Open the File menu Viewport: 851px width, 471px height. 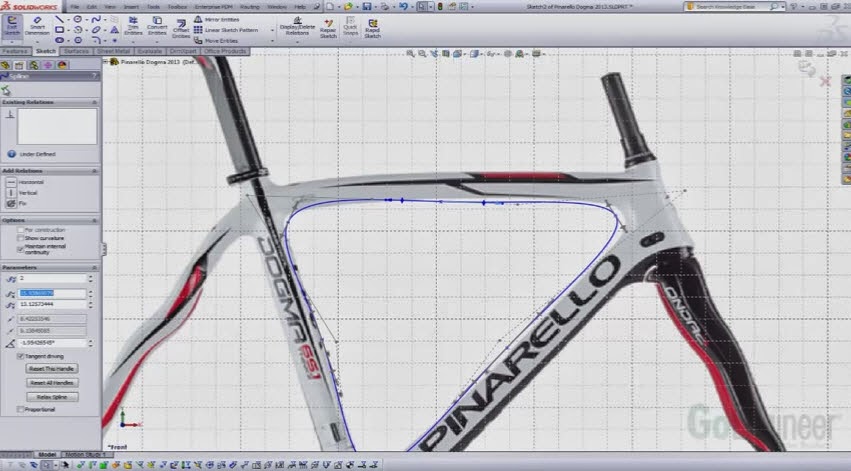point(75,7)
